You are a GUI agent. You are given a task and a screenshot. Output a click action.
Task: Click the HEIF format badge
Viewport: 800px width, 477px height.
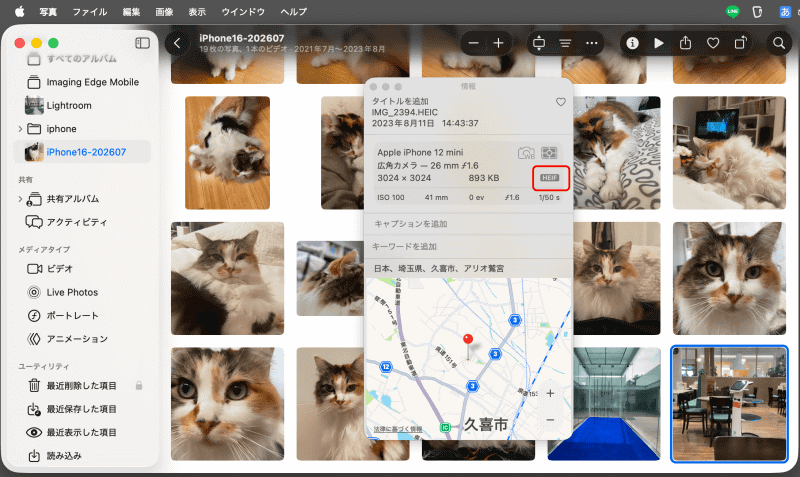(549, 178)
